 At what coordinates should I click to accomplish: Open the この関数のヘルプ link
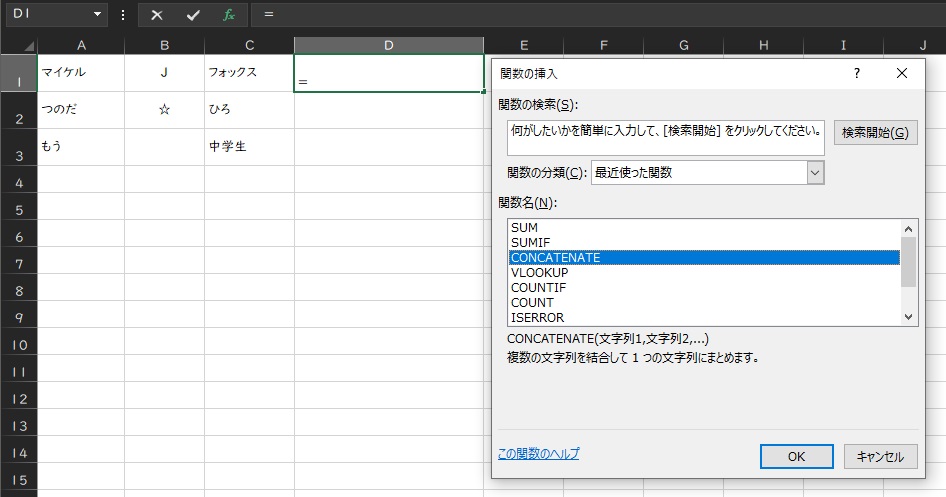click(x=538, y=454)
